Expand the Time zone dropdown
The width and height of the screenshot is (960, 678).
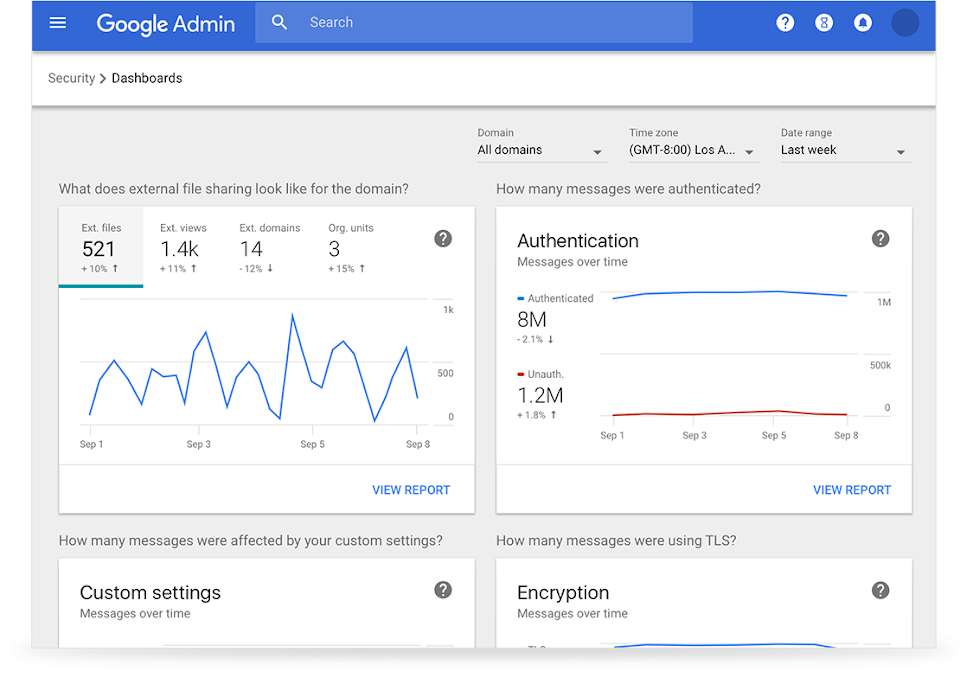696,151
